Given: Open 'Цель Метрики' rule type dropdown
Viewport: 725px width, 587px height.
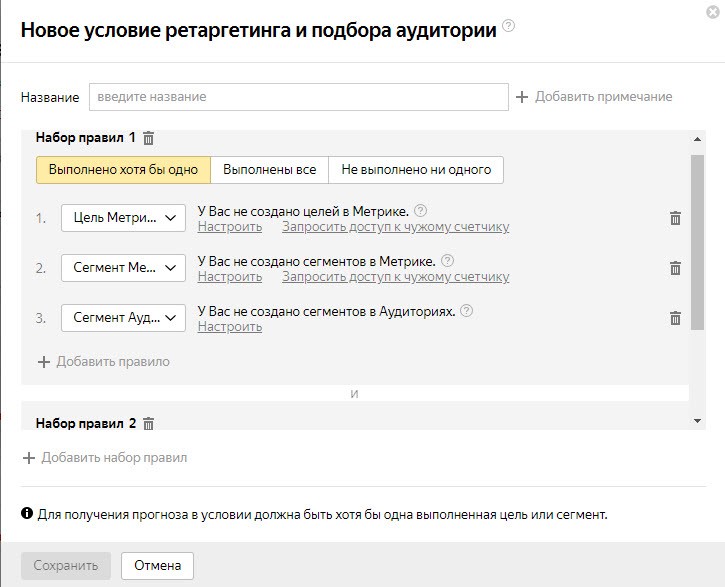Looking at the screenshot, I should (123, 218).
